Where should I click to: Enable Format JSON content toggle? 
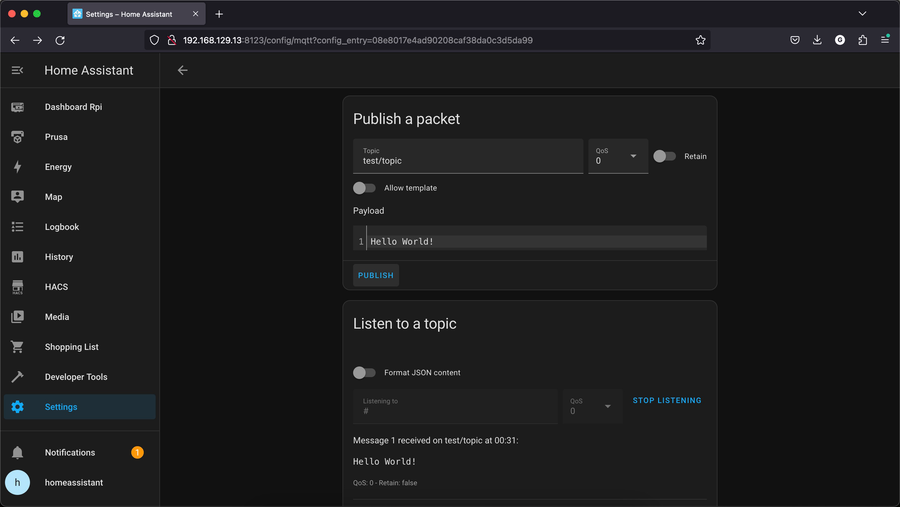click(x=364, y=373)
